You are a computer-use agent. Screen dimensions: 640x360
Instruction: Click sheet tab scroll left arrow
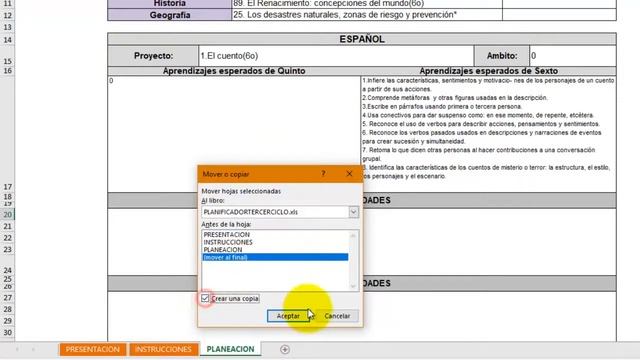(x=17, y=349)
